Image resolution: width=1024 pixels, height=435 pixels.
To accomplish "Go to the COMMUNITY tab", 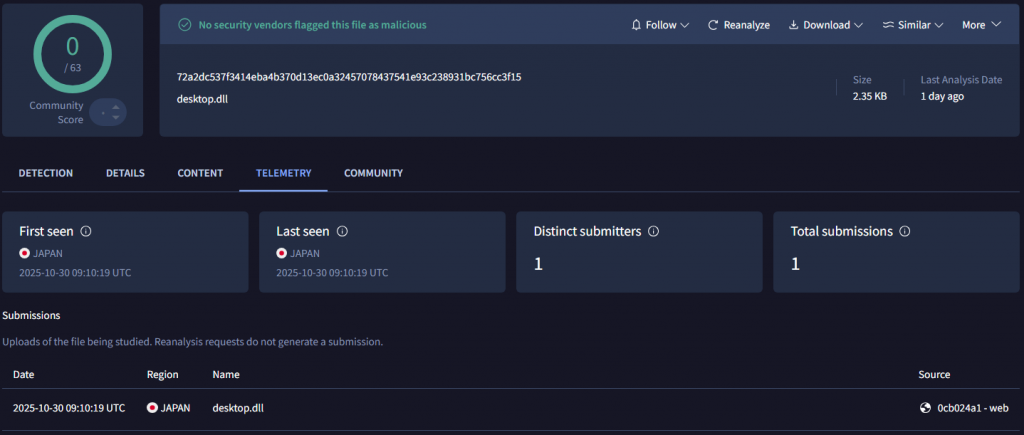I will [373, 173].
